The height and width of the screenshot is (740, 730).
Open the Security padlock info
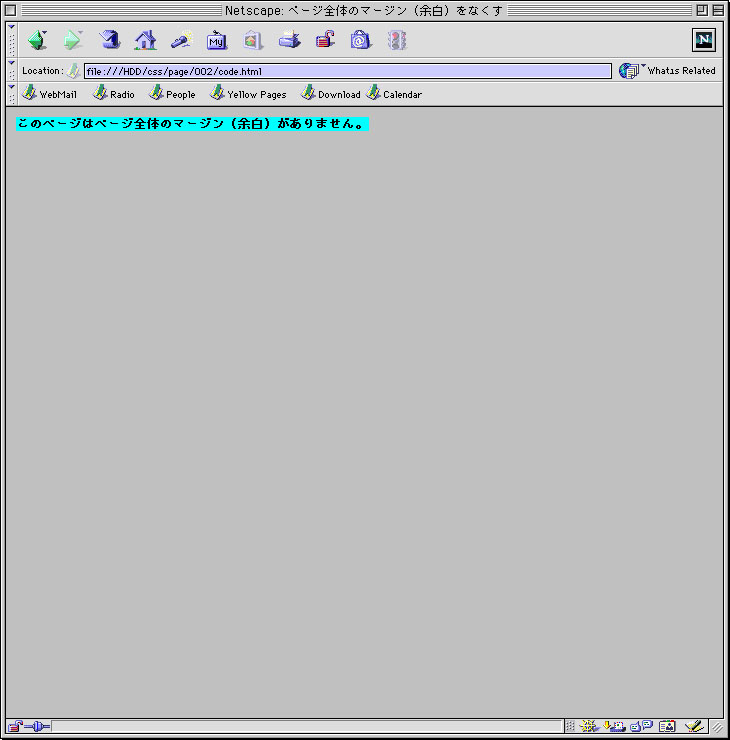[x=325, y=40]
